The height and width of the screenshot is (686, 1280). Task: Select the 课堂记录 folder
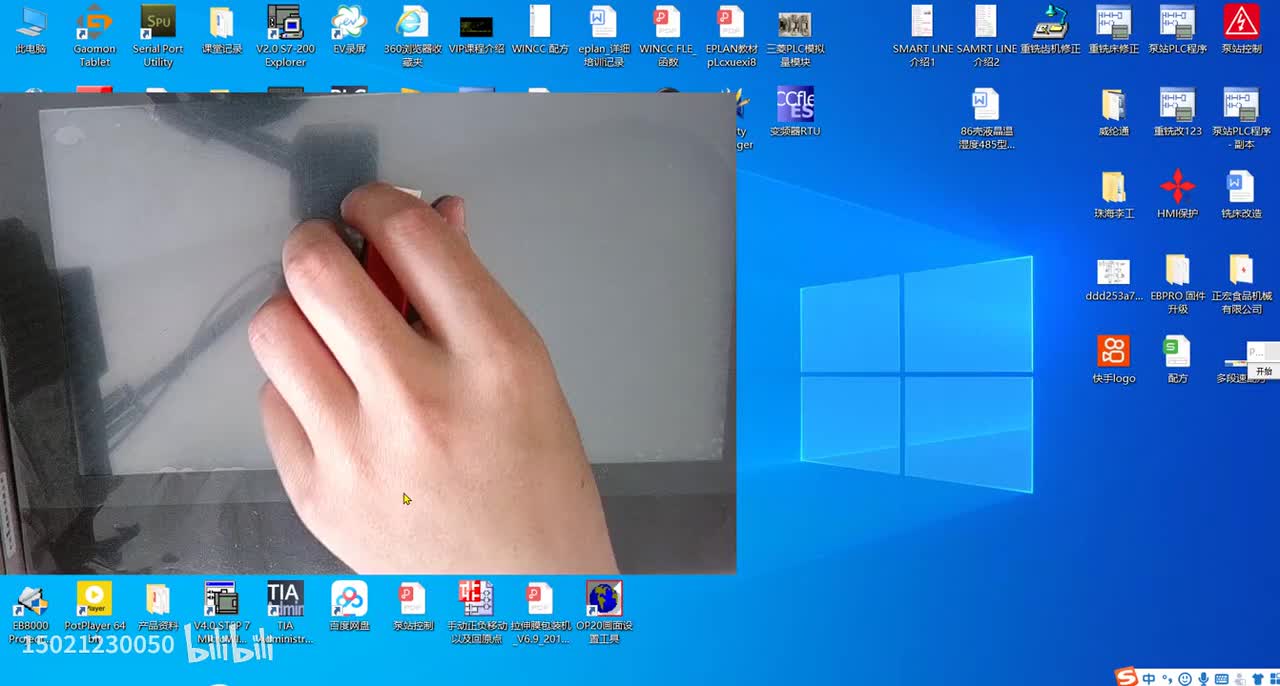coord(221,31)
